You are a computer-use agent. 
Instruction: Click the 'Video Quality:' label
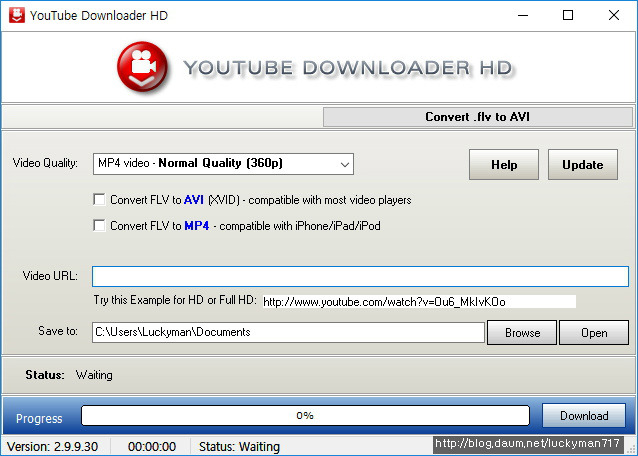coord(45,163)
